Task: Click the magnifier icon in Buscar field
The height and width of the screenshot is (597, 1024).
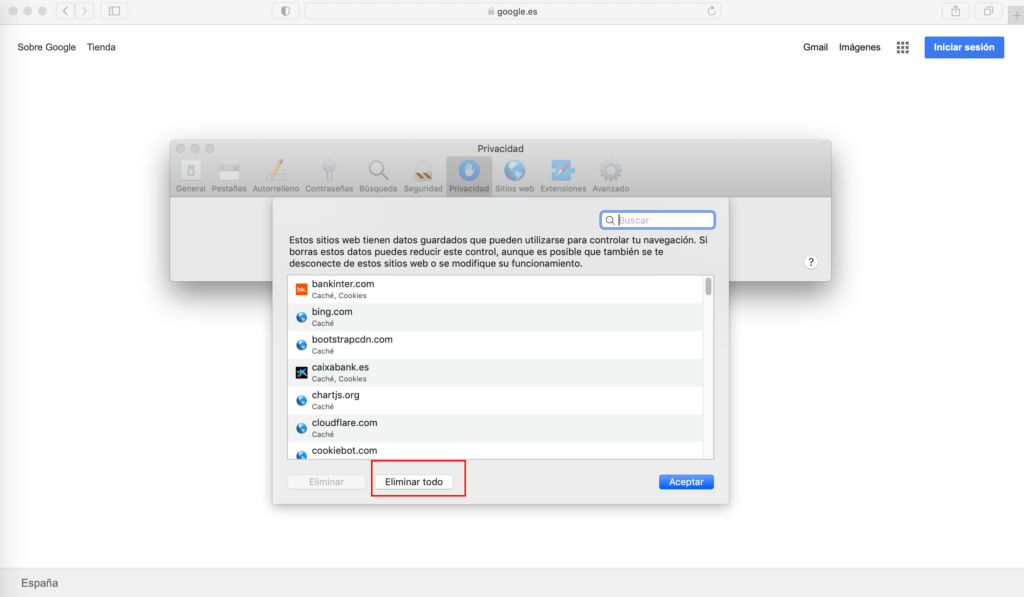Action: pos(610,220)
